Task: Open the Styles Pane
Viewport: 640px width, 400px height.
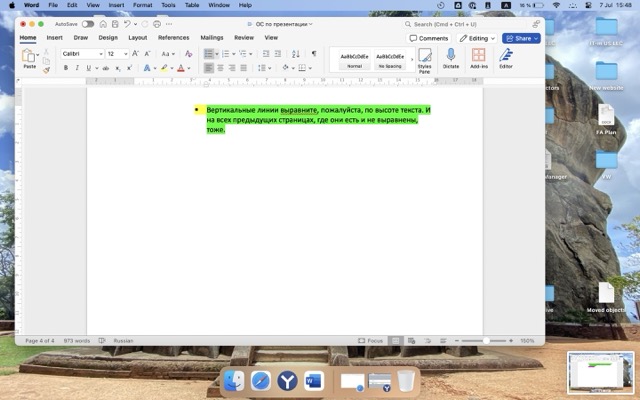Action: coord(424,60)
